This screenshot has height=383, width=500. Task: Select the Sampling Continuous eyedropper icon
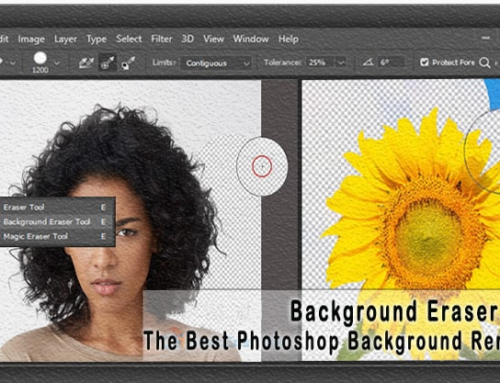click(86, 62)
